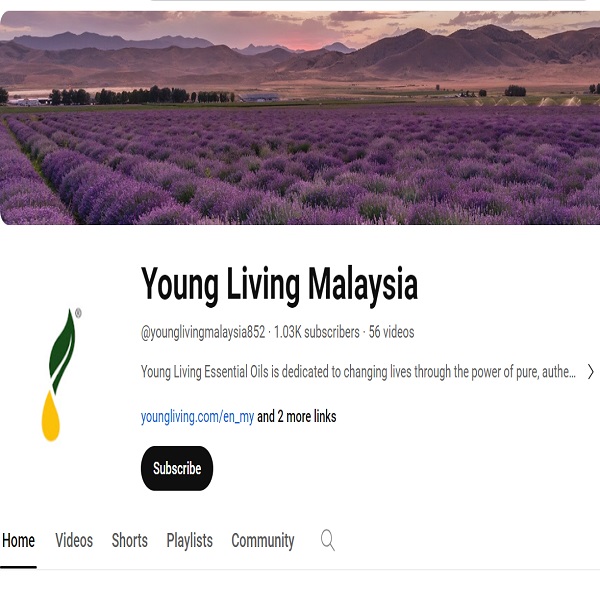Go to the Playlists tab
This screenshot has width=600, height=600.
pos(189,540)
